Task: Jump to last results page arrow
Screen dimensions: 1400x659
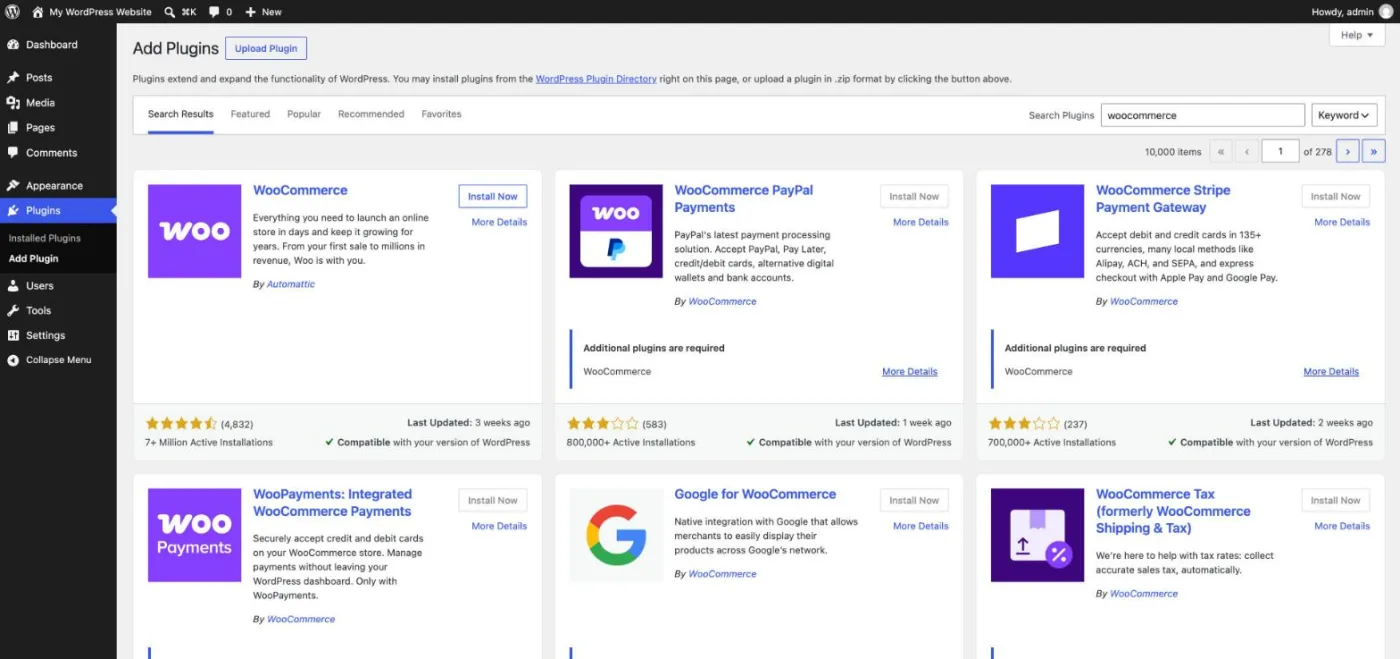Action: pos(1374,151)
